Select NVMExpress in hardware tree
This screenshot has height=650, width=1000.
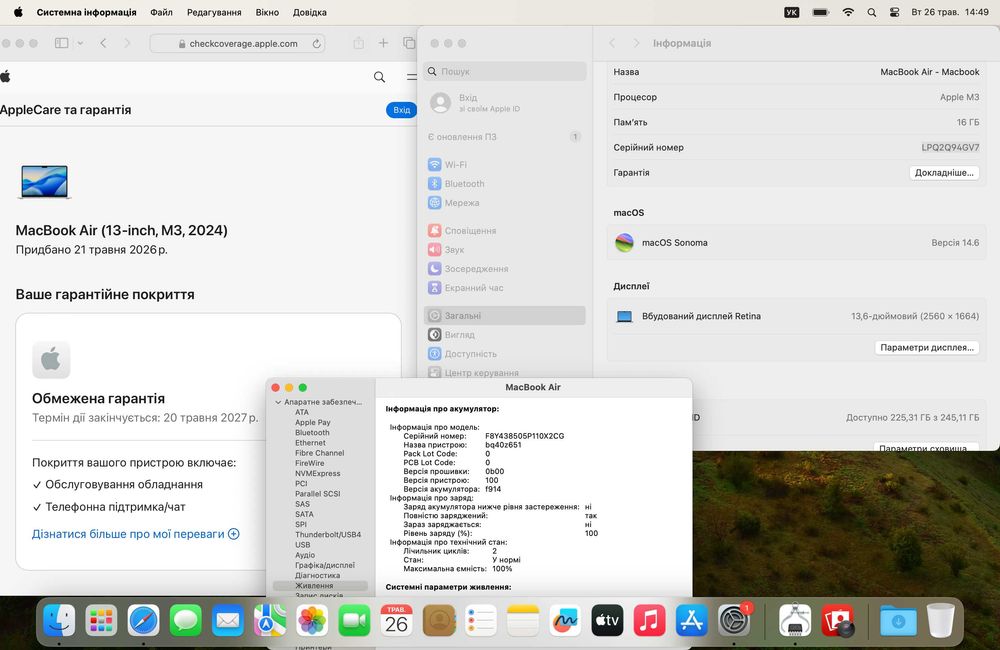(x=318, y=473)
